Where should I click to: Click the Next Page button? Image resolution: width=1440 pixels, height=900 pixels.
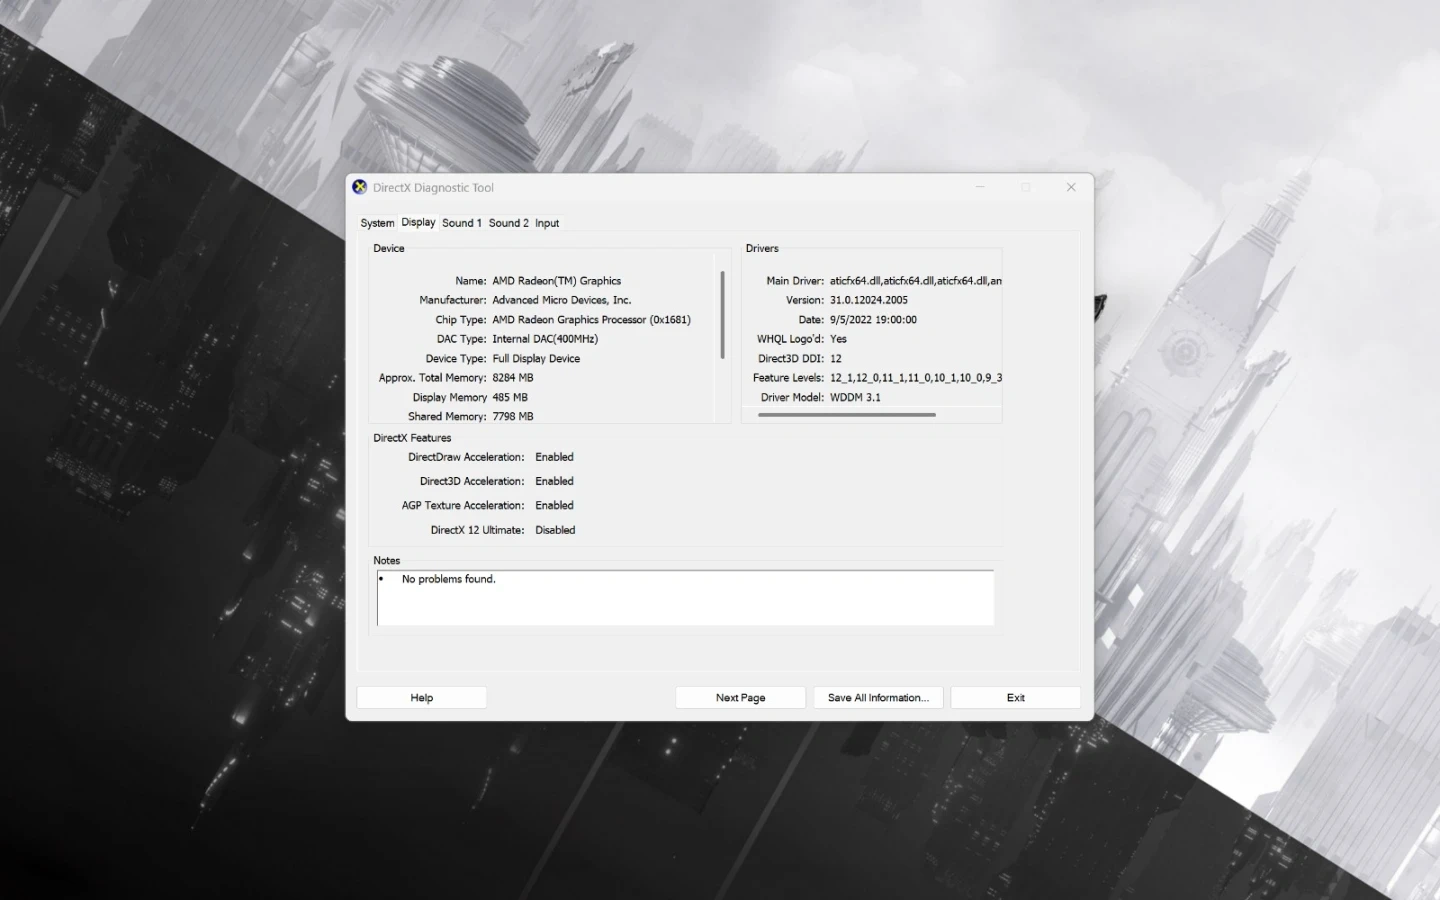pos(740,698)
